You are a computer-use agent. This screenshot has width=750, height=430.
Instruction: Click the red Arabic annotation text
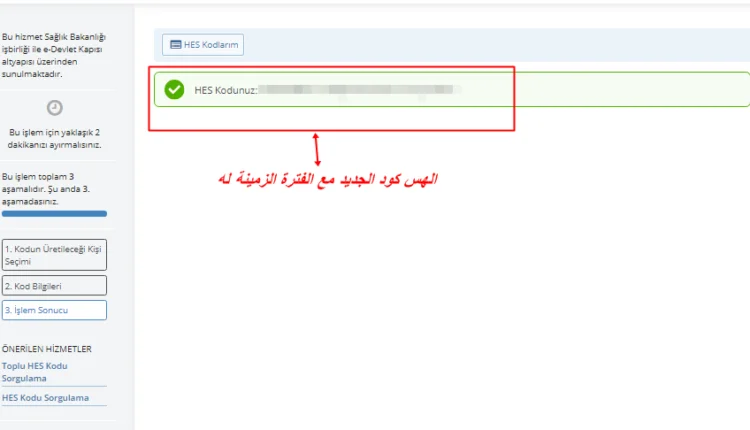(x=328, y=179)
